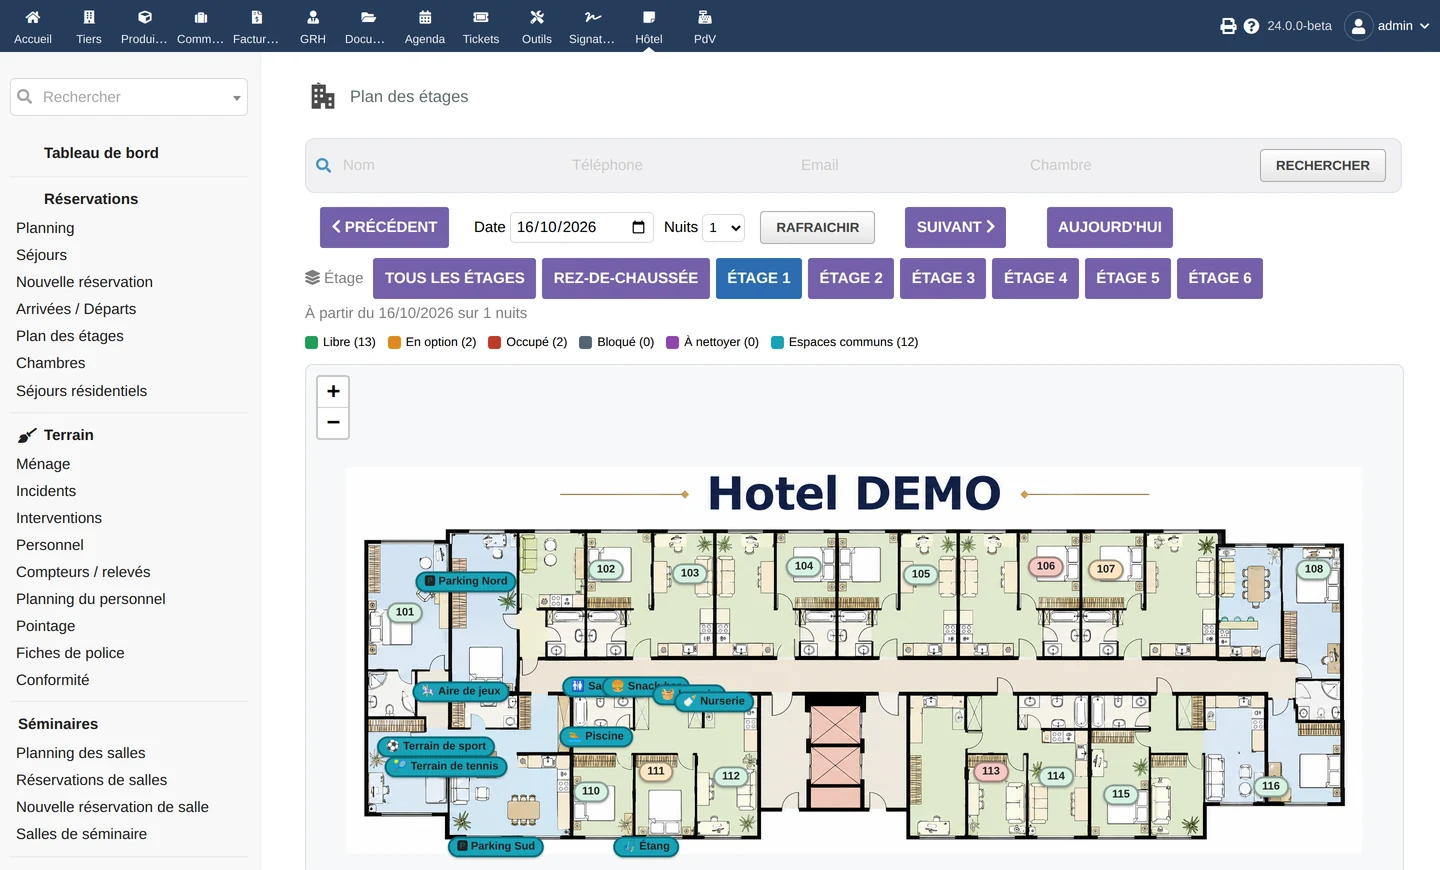Open the Hôtel module
1440x870 pixels.
coord(649,27)
